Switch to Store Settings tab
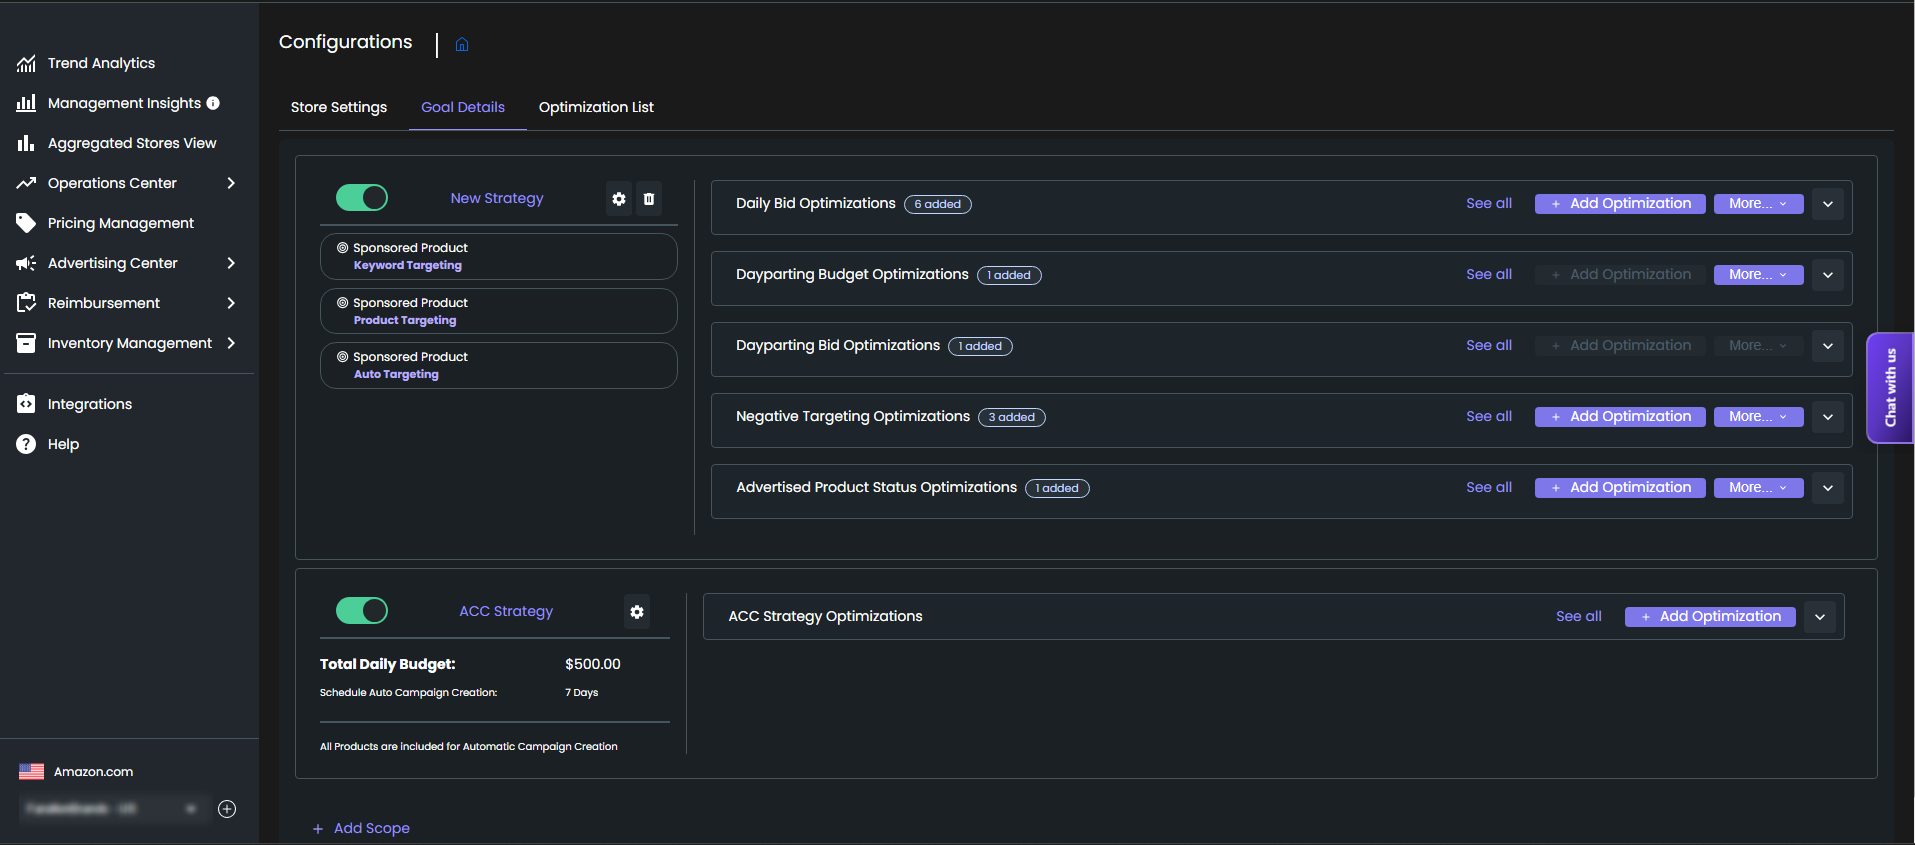Image resolution: width=1915 pixels, height=845 pixels. coord(339,107)
